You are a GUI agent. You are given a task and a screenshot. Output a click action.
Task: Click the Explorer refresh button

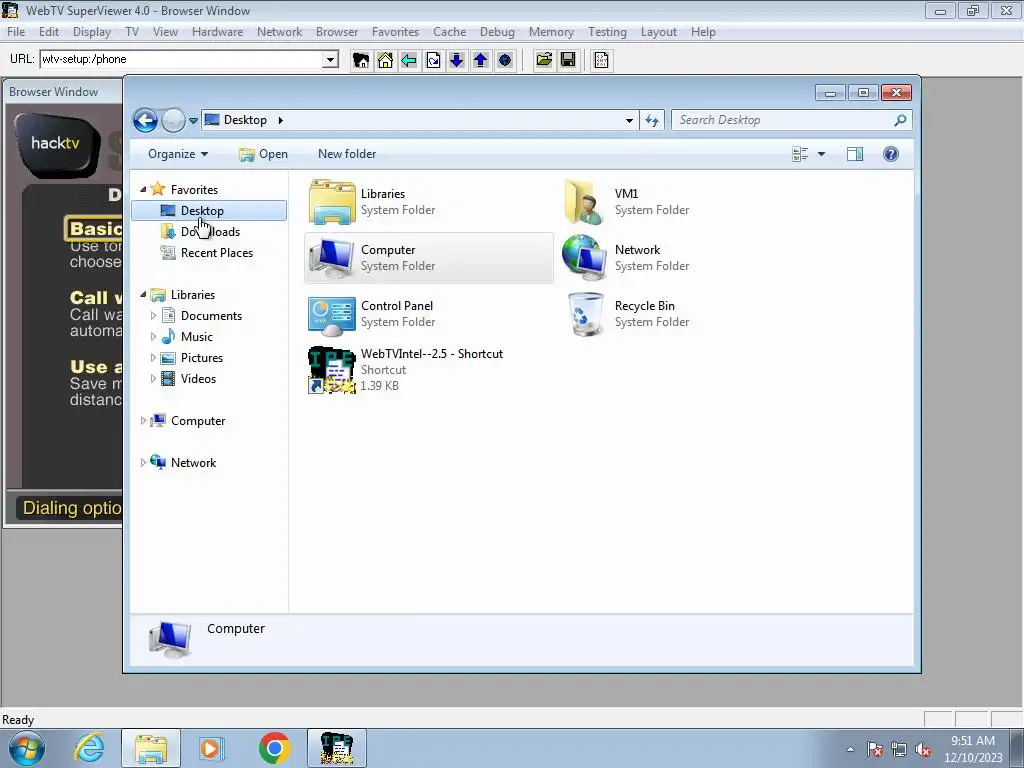tap(652, 120)
